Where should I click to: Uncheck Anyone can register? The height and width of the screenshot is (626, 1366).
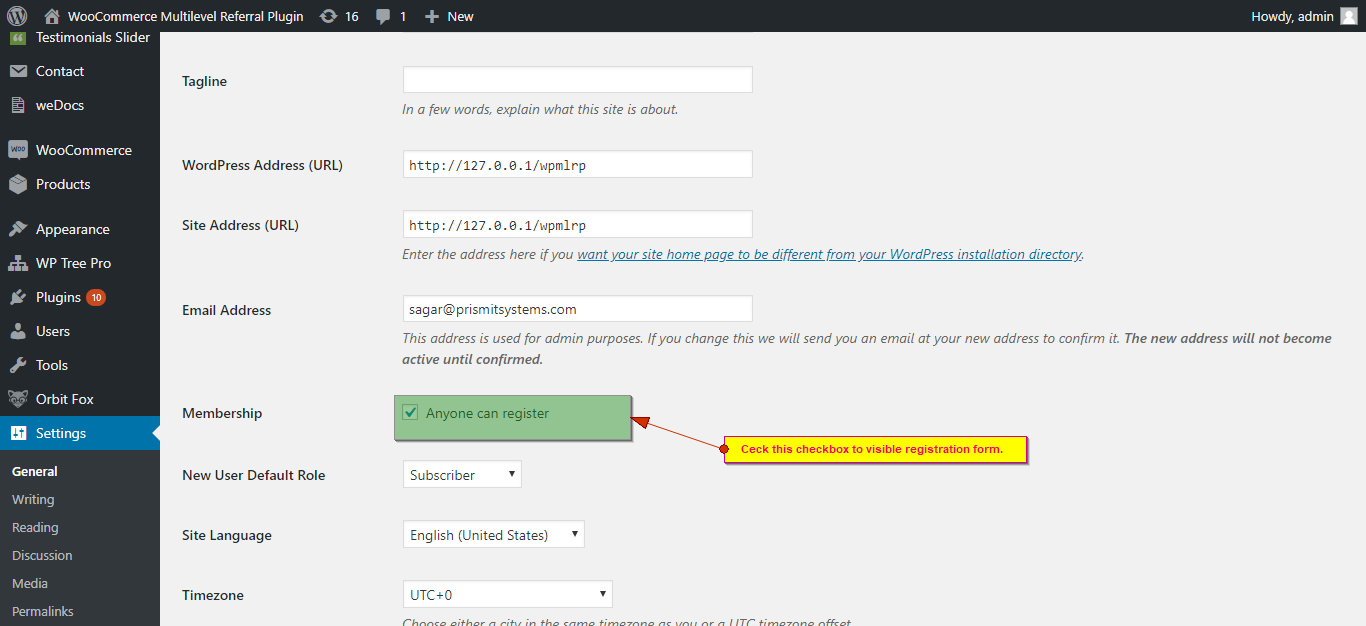410,411
